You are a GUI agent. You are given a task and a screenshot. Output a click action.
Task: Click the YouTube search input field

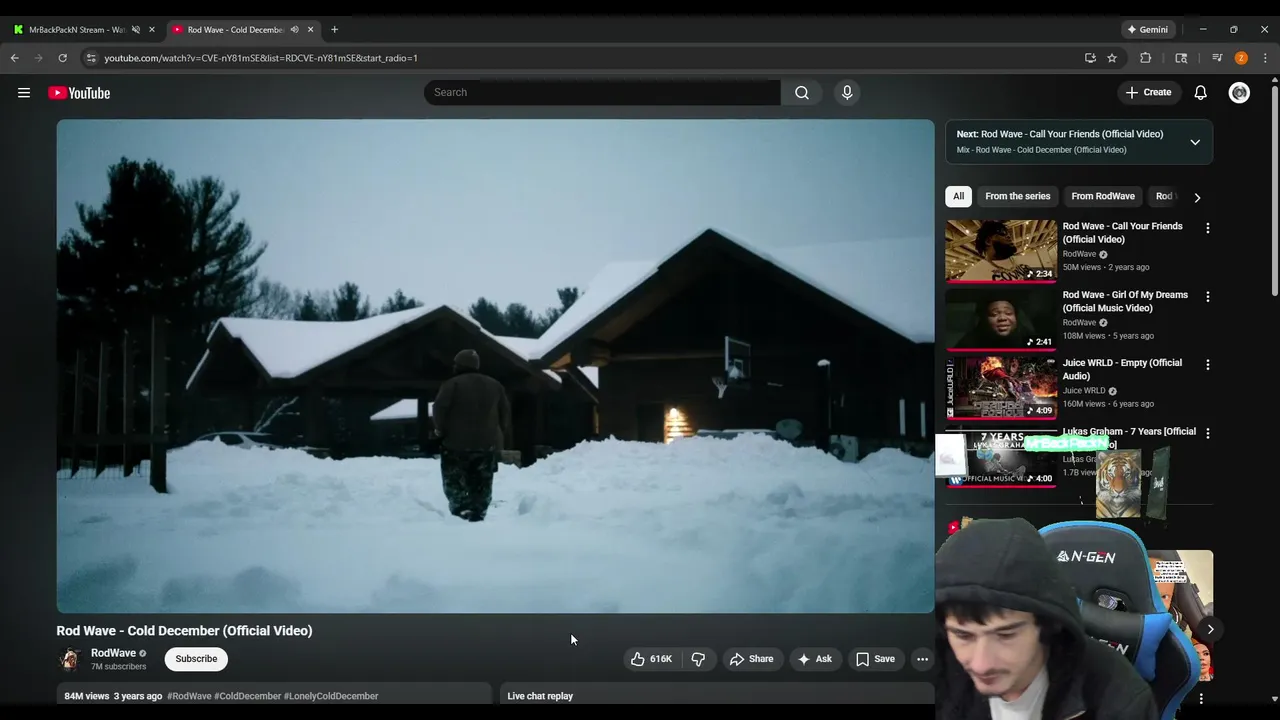pyautogui.click(x=602, y=93)
